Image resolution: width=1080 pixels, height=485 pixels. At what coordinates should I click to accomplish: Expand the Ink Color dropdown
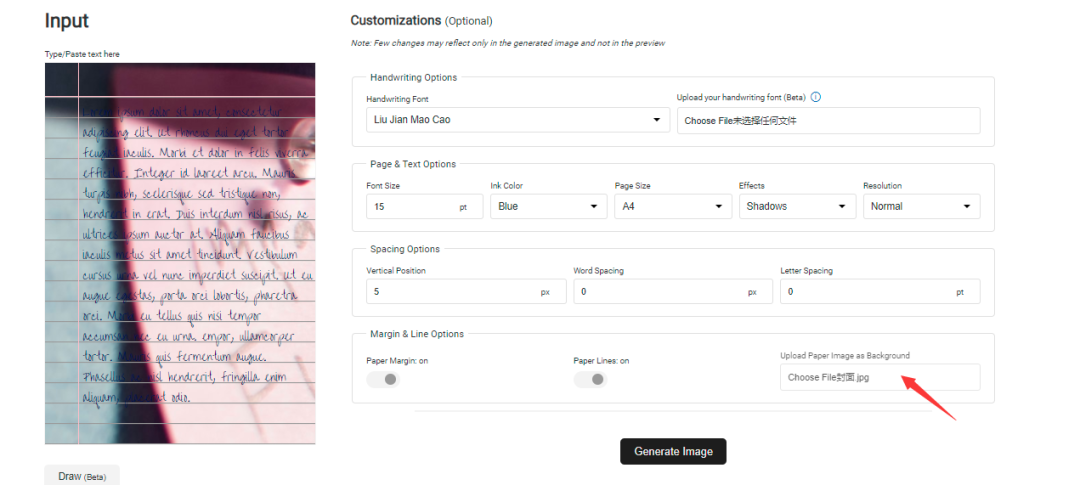coord(548,206)
